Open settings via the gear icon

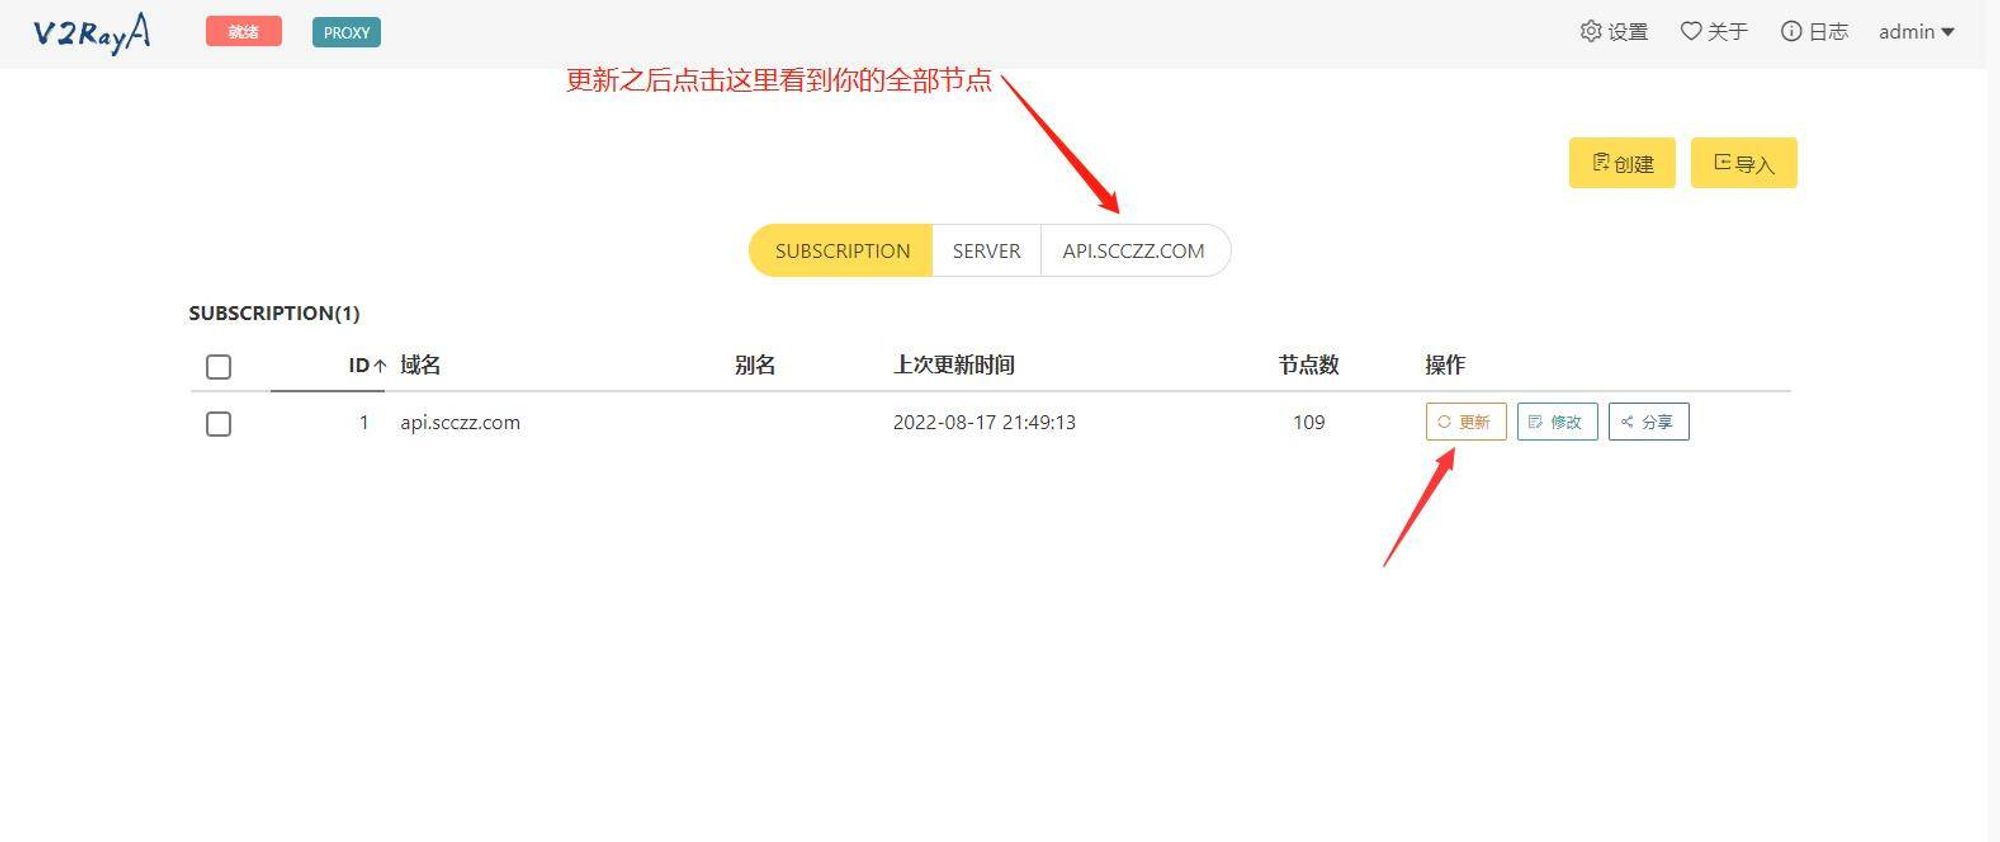coord(1590,31)
